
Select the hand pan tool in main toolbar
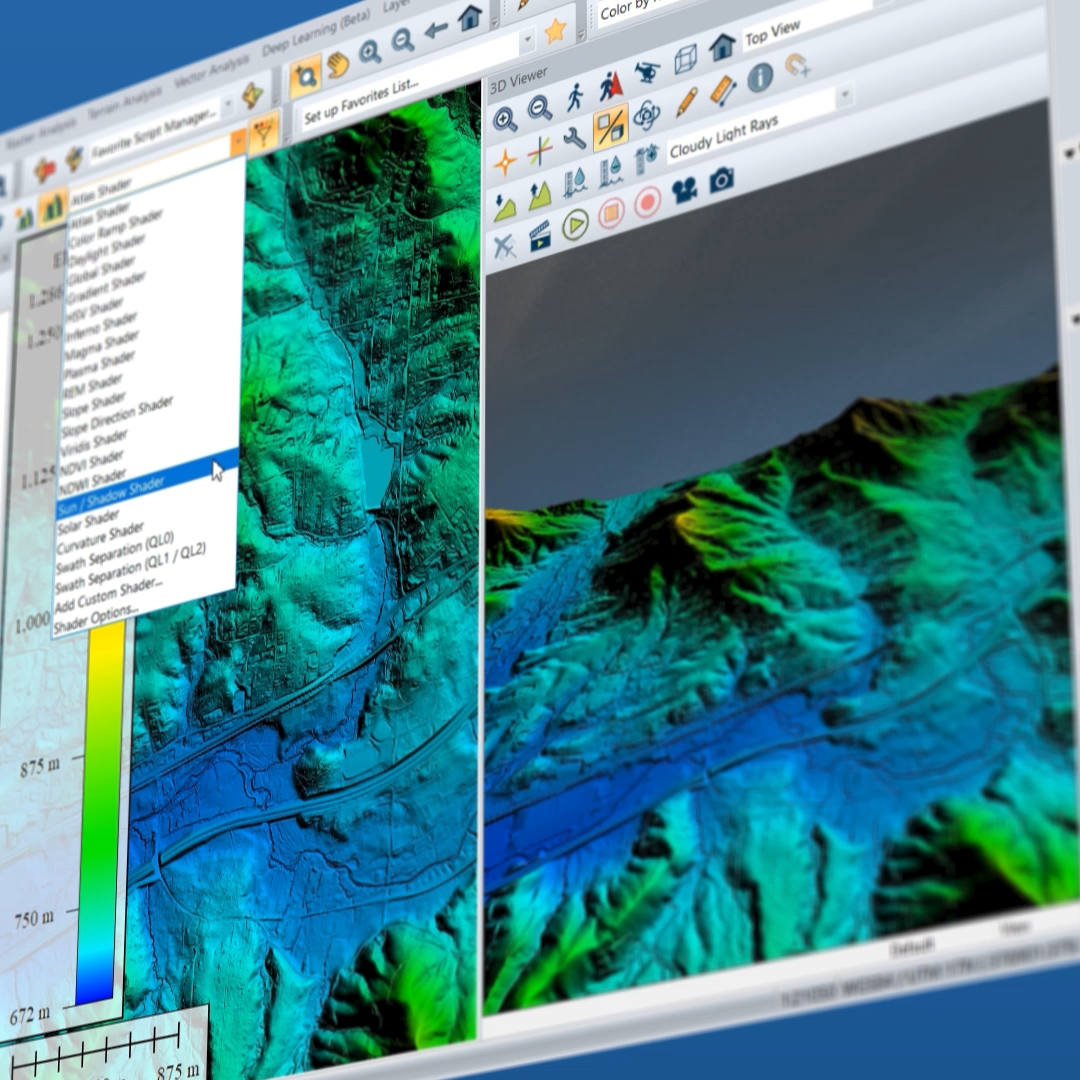click(x=338, y=65)
